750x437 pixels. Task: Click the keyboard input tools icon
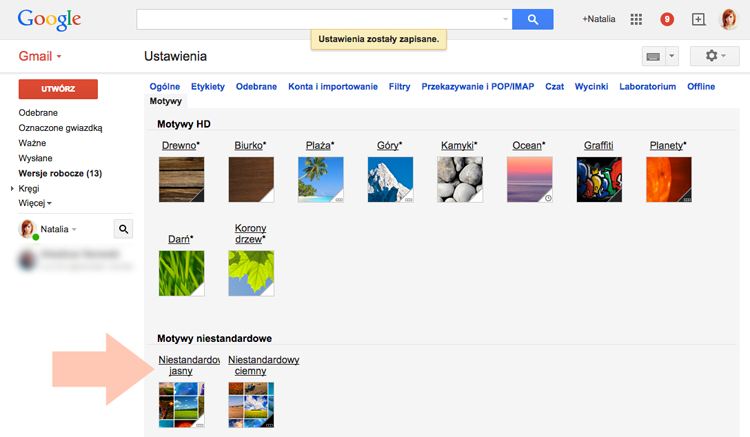tap(653, 56)
